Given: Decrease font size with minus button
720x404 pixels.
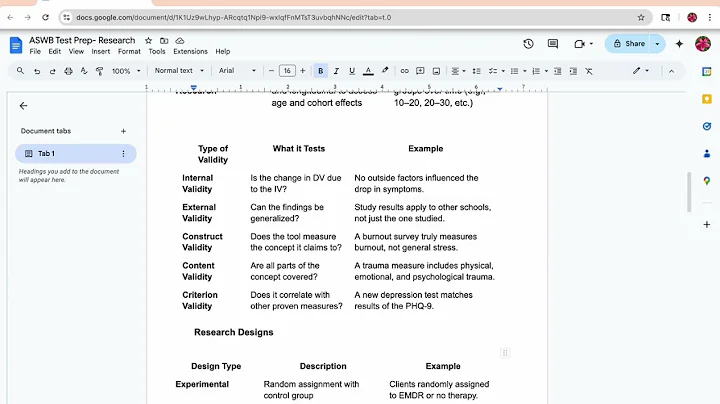Looking at the screenshot, I should pos(271,71).
